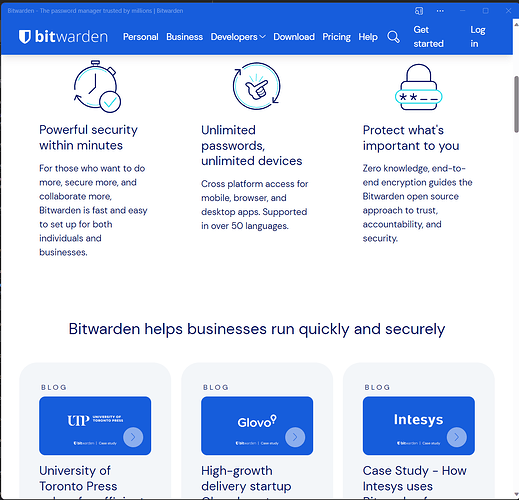
Task: Expand the Developers dropdown menu
Action: tap(238, 37)
